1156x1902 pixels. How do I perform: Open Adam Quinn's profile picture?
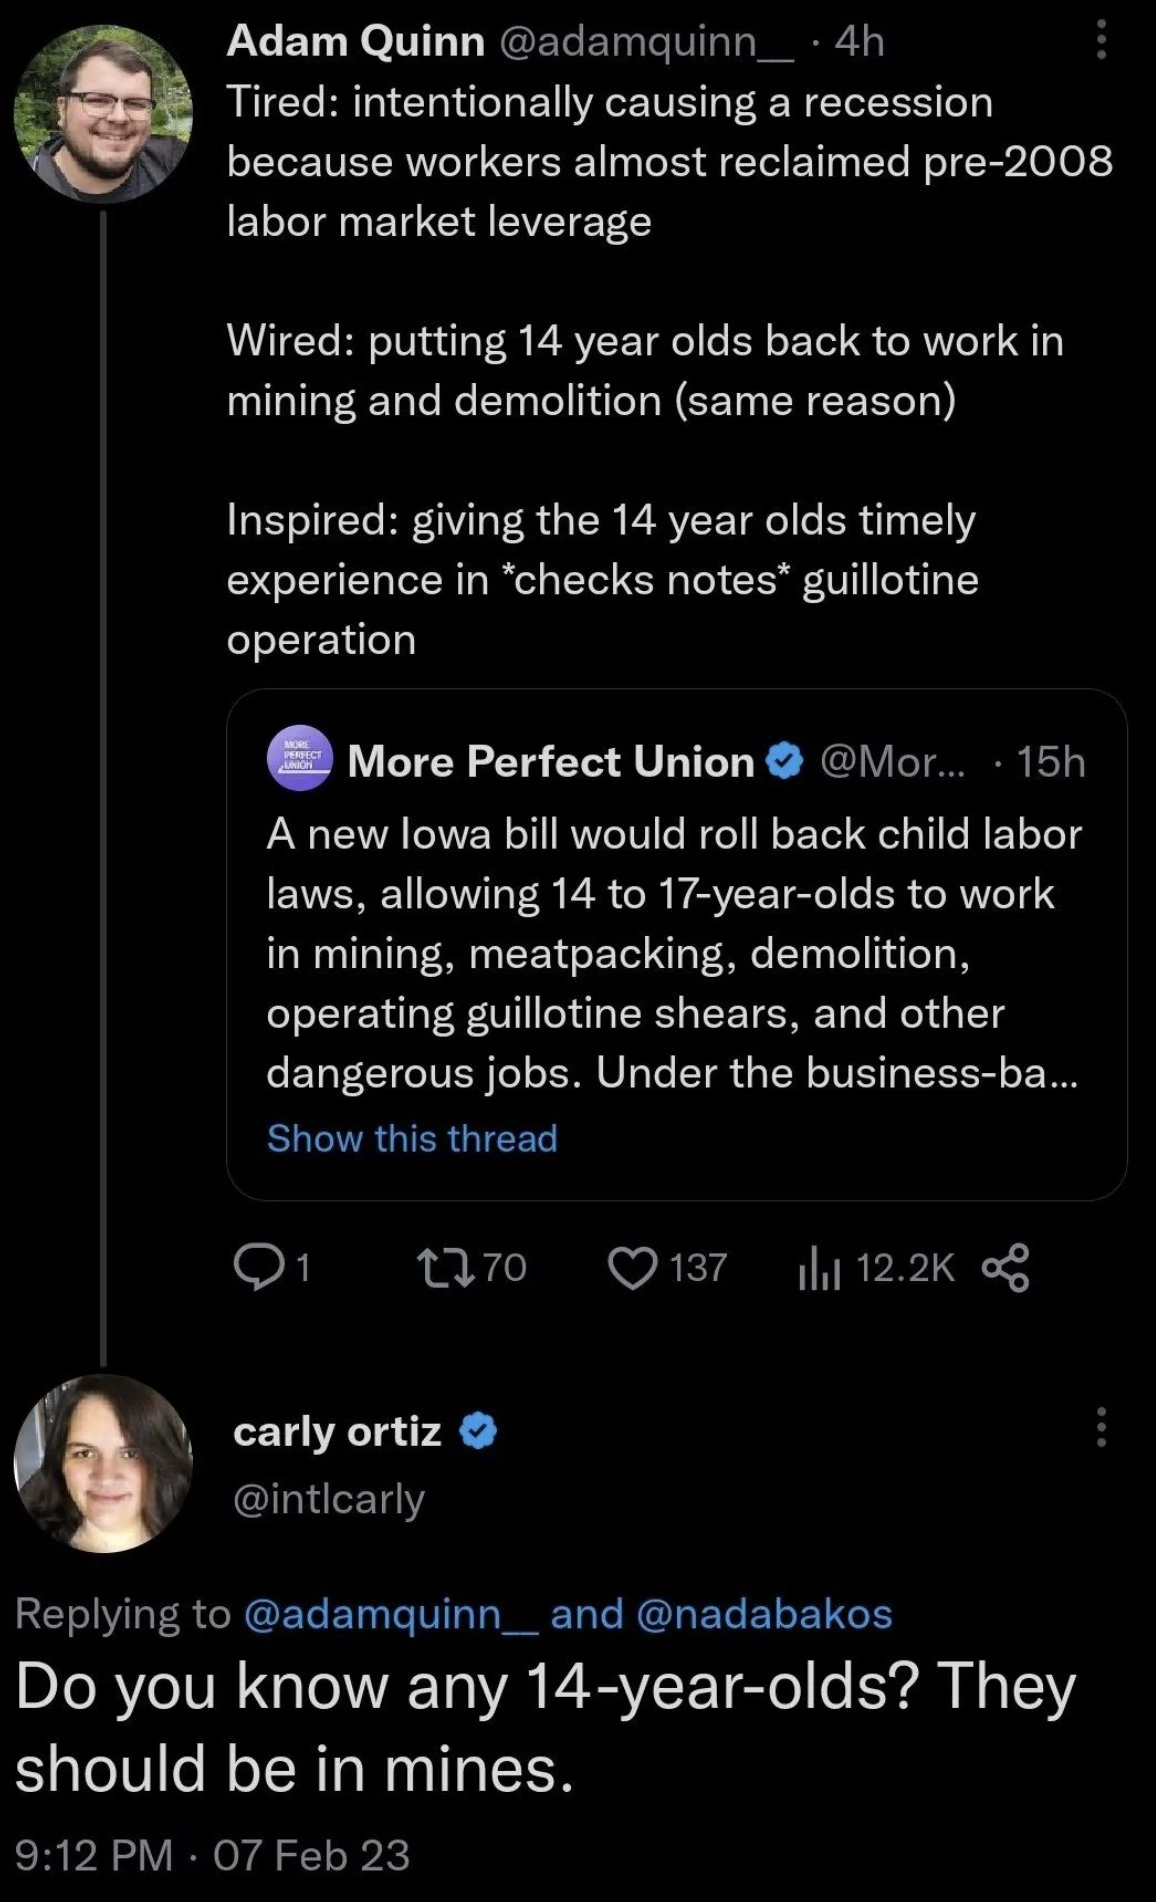pyautogui.click(x=103, y=114)
